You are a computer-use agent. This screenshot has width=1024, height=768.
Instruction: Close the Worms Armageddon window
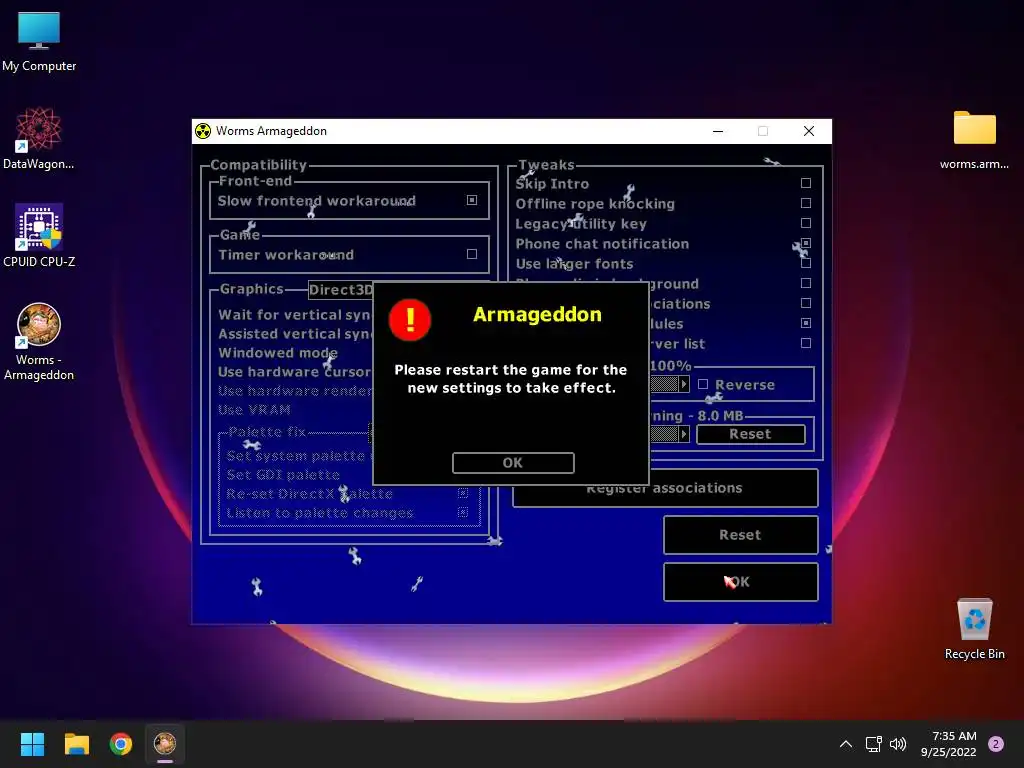tap(808, 131)
